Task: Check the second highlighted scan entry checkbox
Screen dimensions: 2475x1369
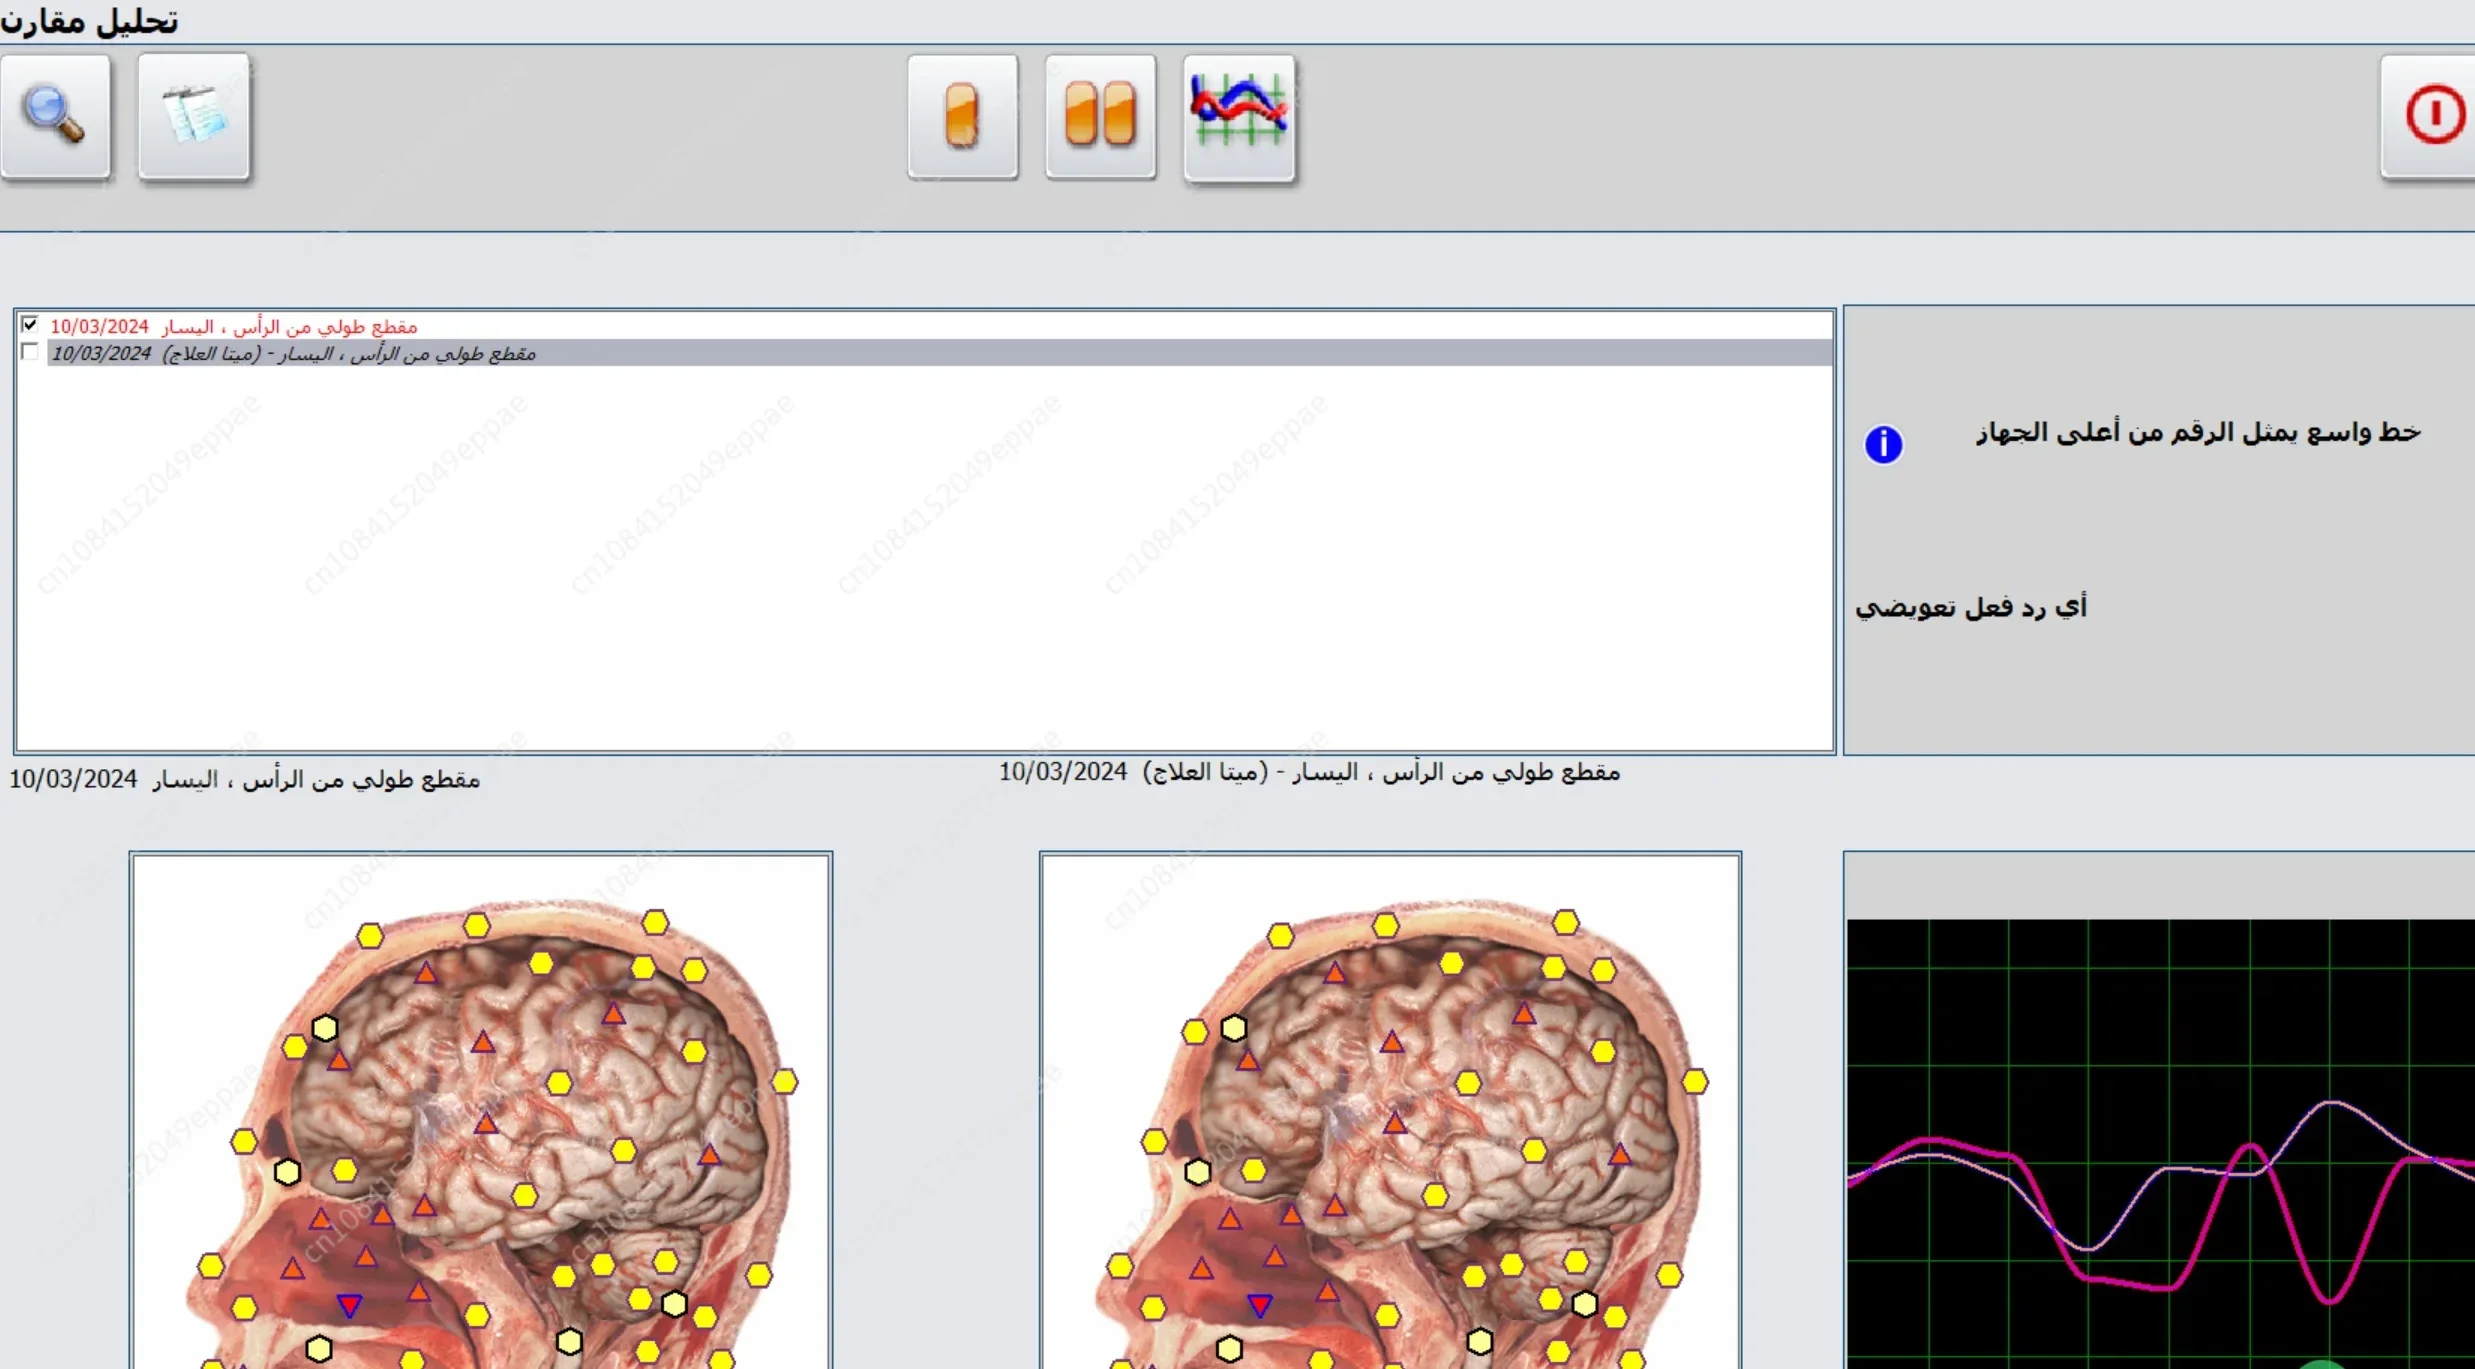Action: pos(29,352)
